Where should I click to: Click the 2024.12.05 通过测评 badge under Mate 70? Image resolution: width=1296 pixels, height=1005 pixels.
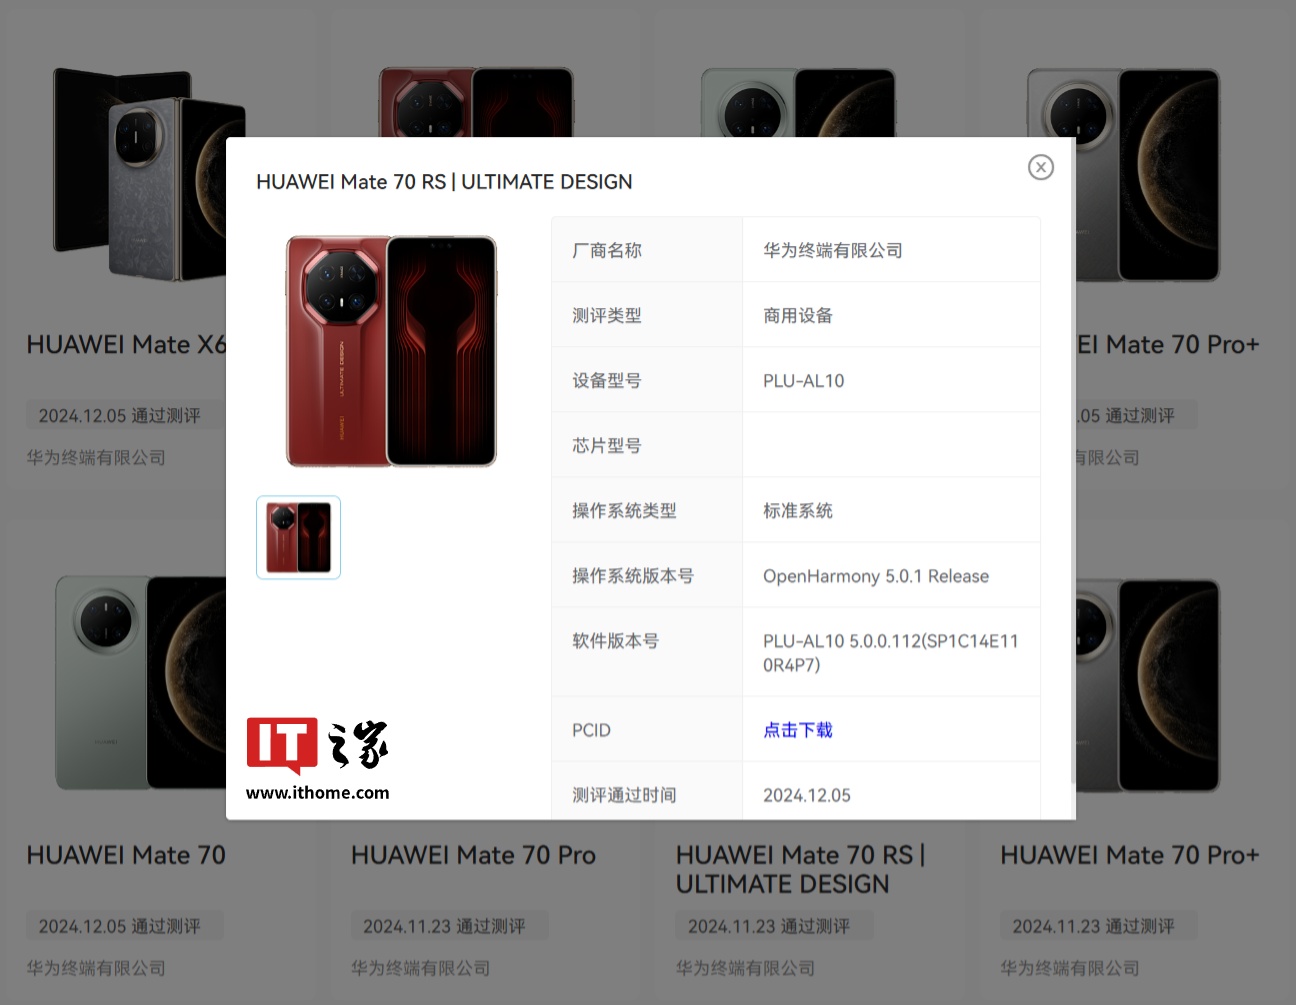click(120, 926)
